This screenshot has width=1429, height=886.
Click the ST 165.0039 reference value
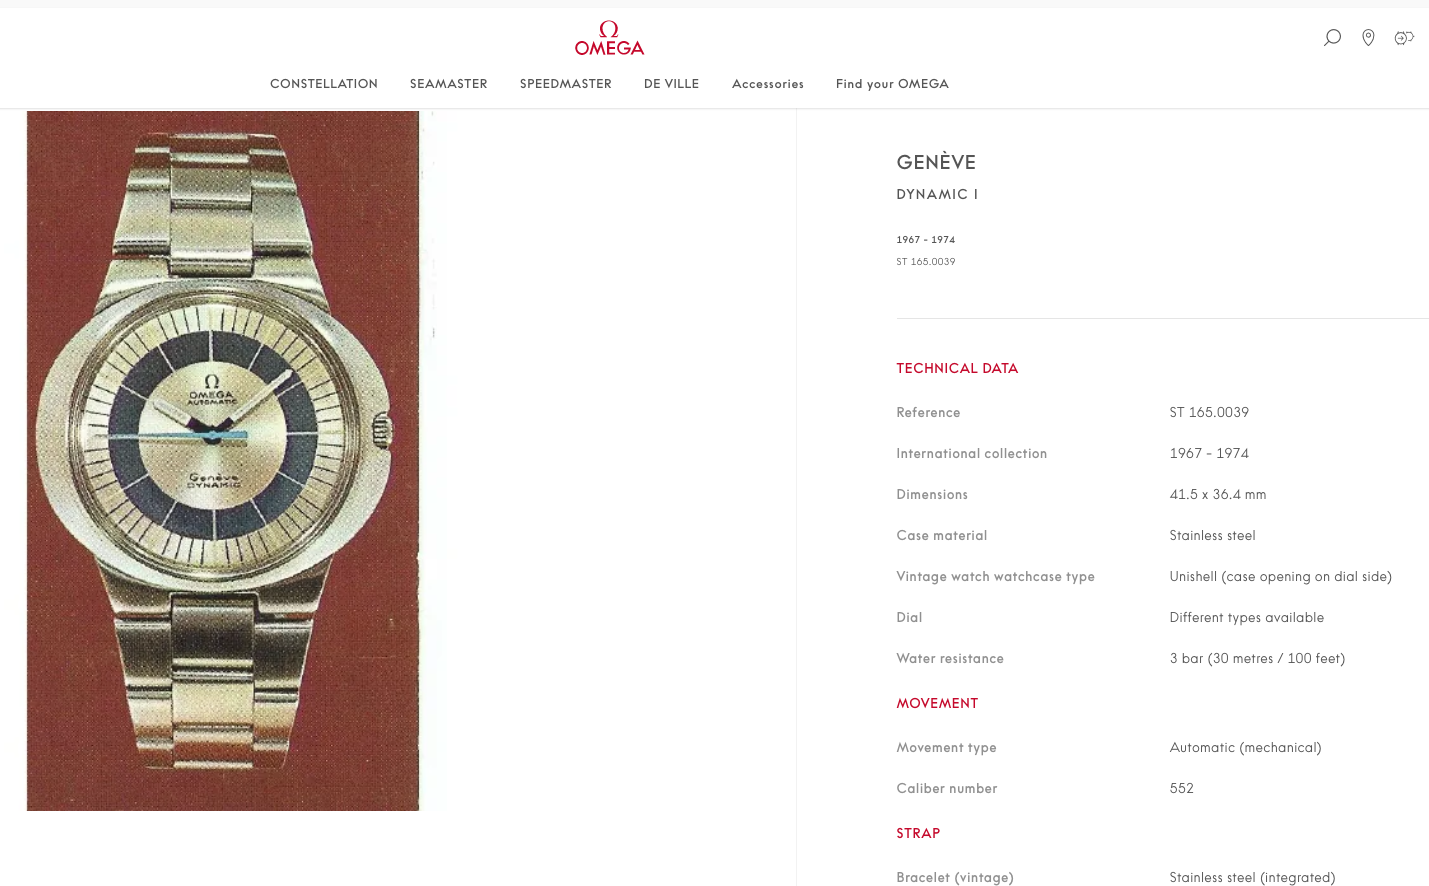pyautogui.click(x=1209, y=412)
